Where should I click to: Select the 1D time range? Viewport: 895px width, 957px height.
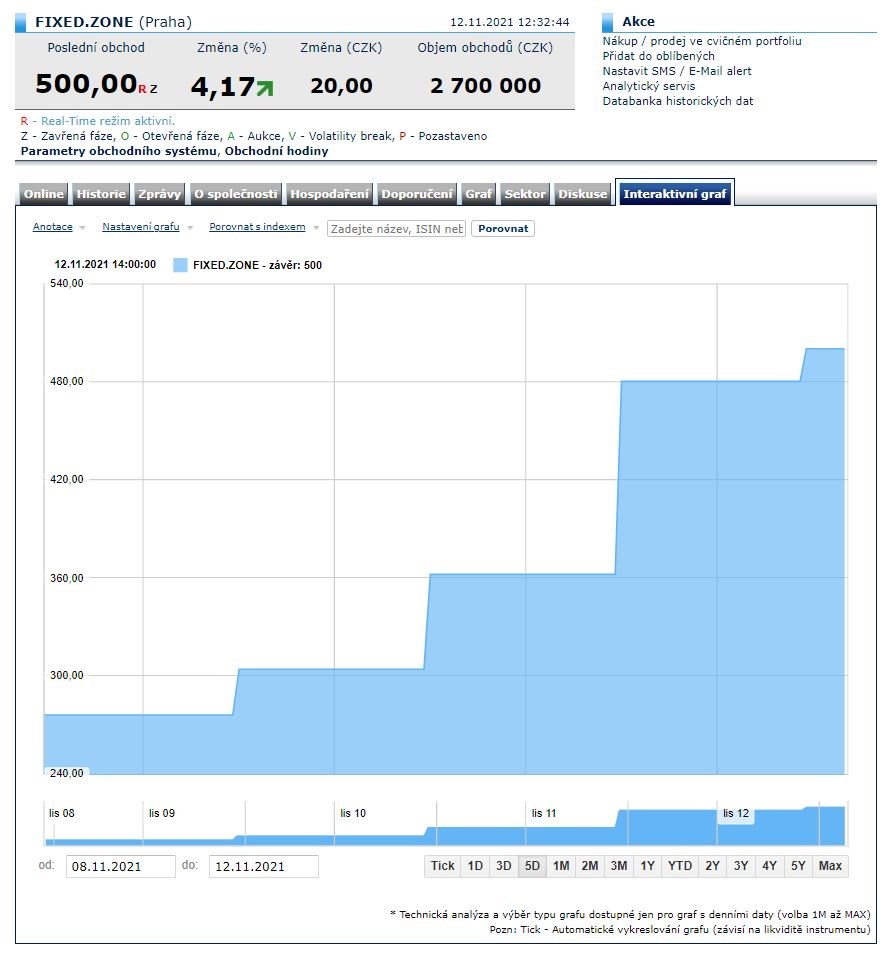tap(475, 866)
